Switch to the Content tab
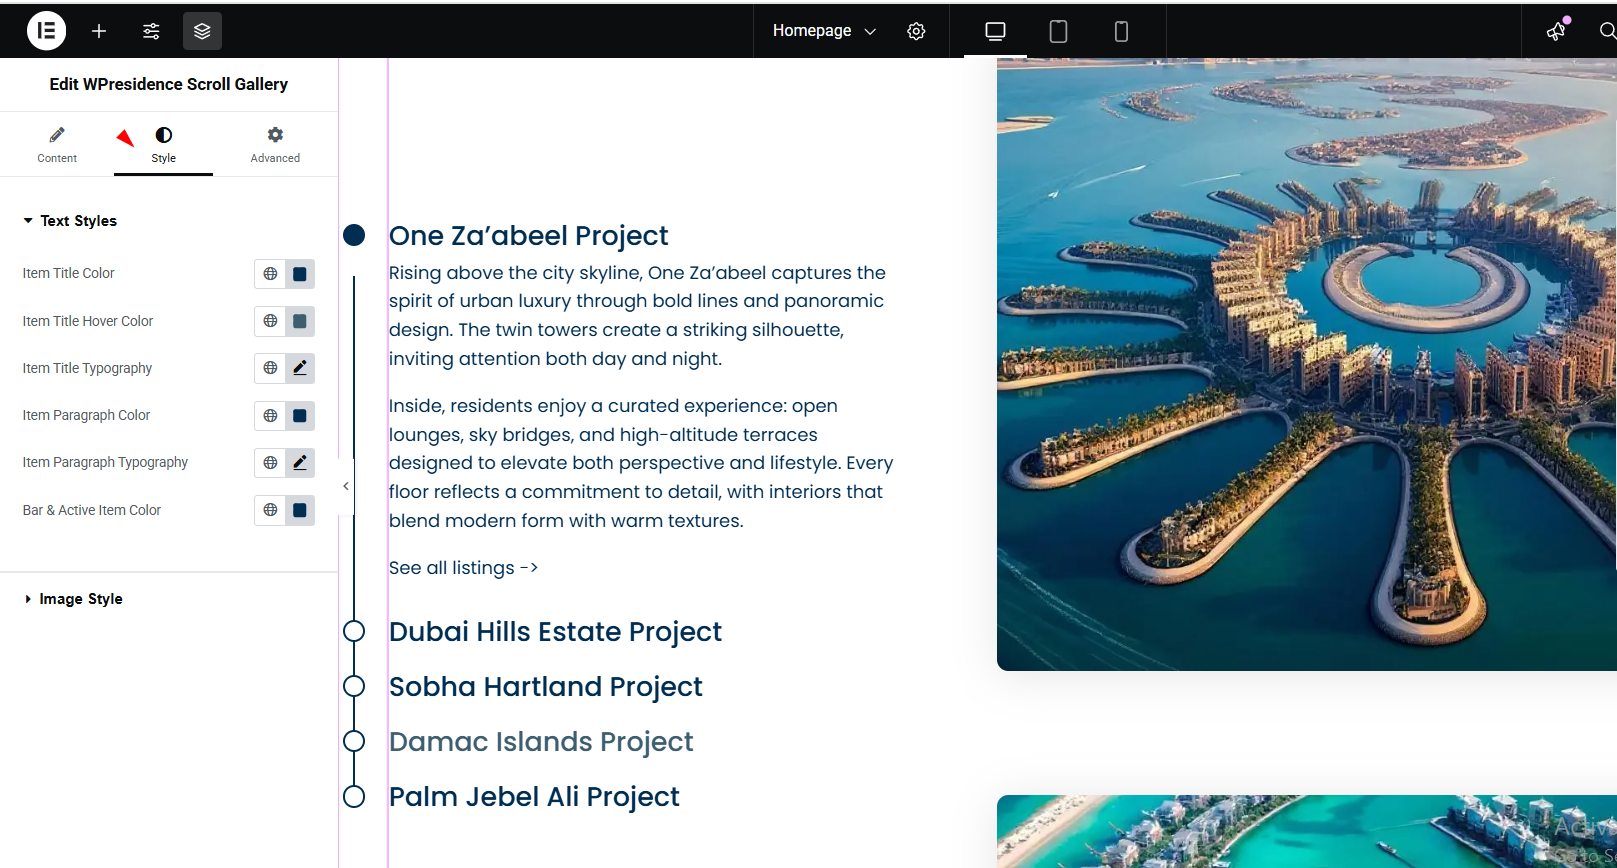 pos(57,145)
